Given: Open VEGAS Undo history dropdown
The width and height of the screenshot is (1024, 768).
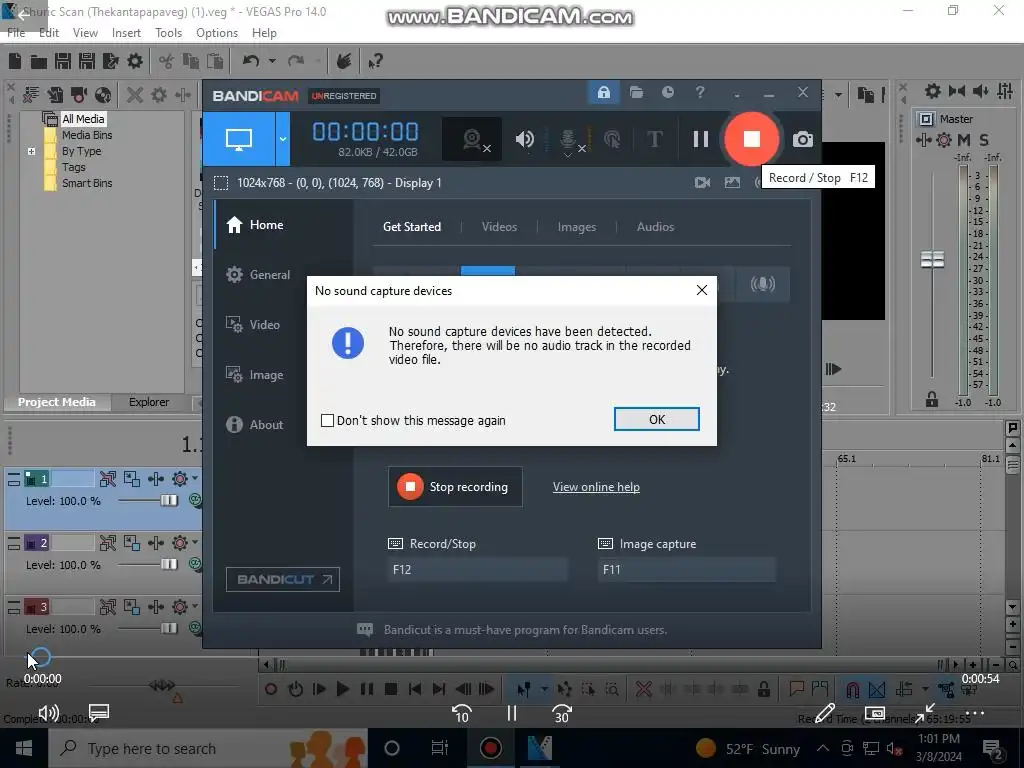Looking at the screenshot, I should pyautogui.click(x=272, y=61).
